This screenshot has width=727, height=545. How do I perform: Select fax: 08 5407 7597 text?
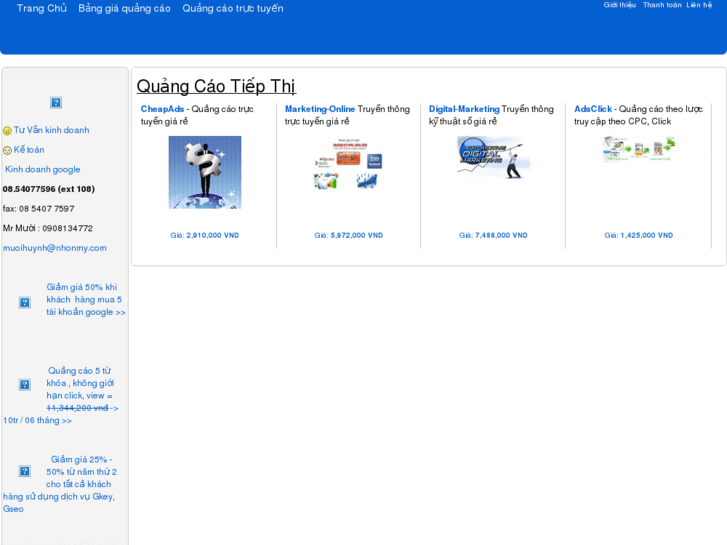tap(38, 209)
